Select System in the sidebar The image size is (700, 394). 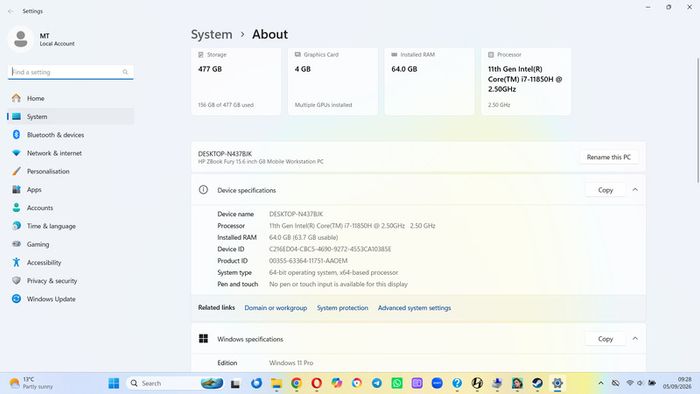click(x=71, y=116)
